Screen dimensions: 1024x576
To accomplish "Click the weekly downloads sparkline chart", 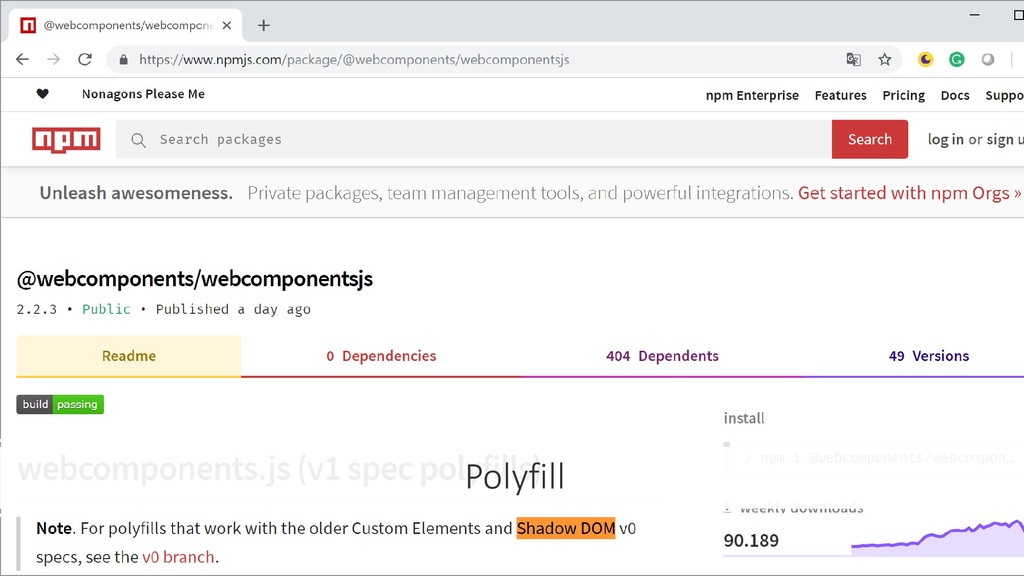I will 937,537.
